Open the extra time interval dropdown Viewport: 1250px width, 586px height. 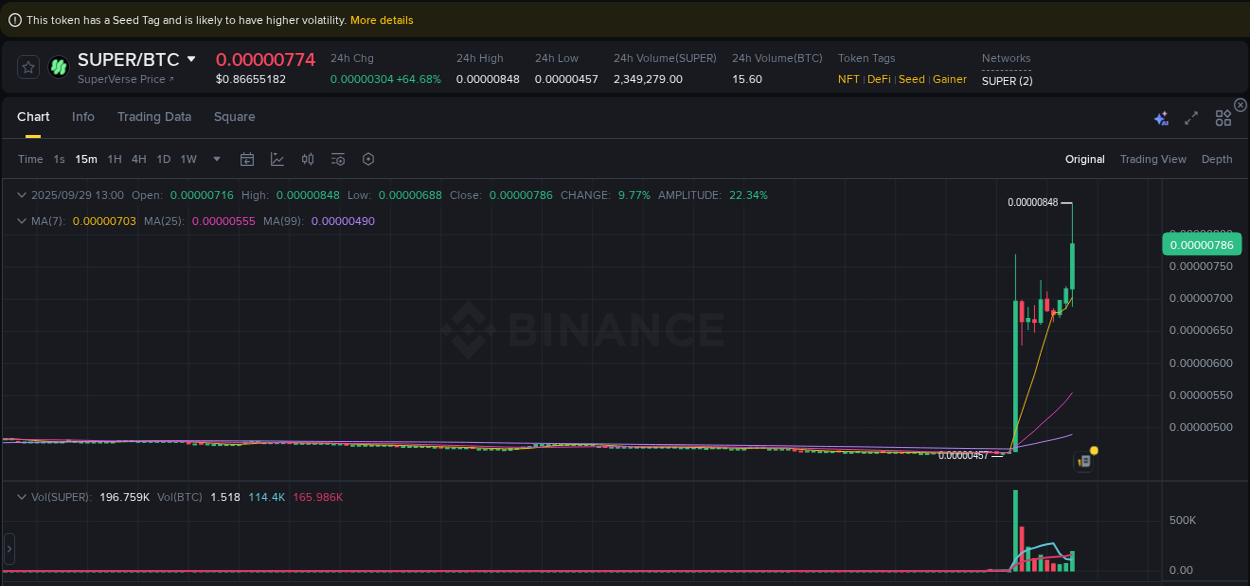(x=216, y=159)
